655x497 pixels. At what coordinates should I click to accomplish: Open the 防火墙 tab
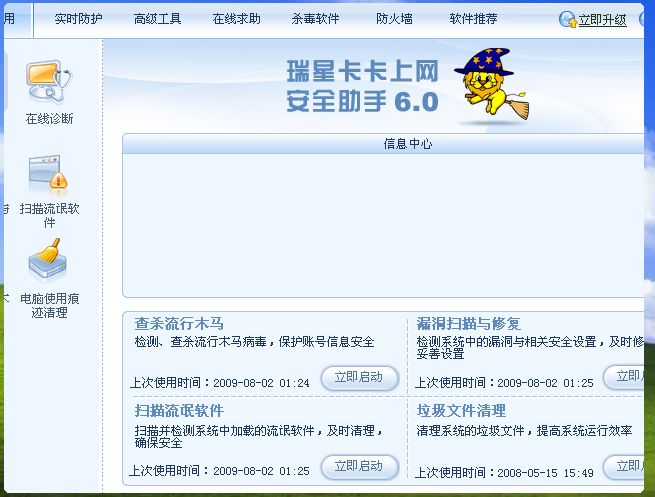394,19
